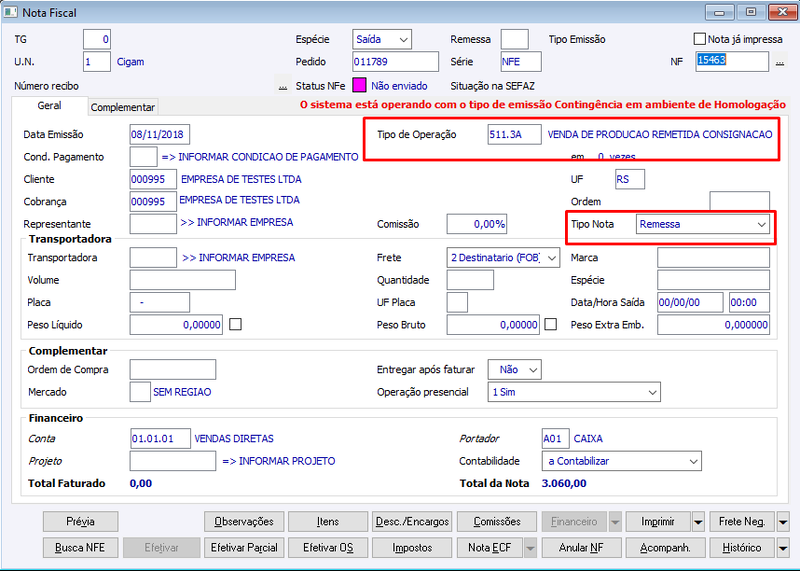Click the Efetivar OS button
Image resolution: width=800 pixels, height=571 pixels.
(x=328, y=548)
